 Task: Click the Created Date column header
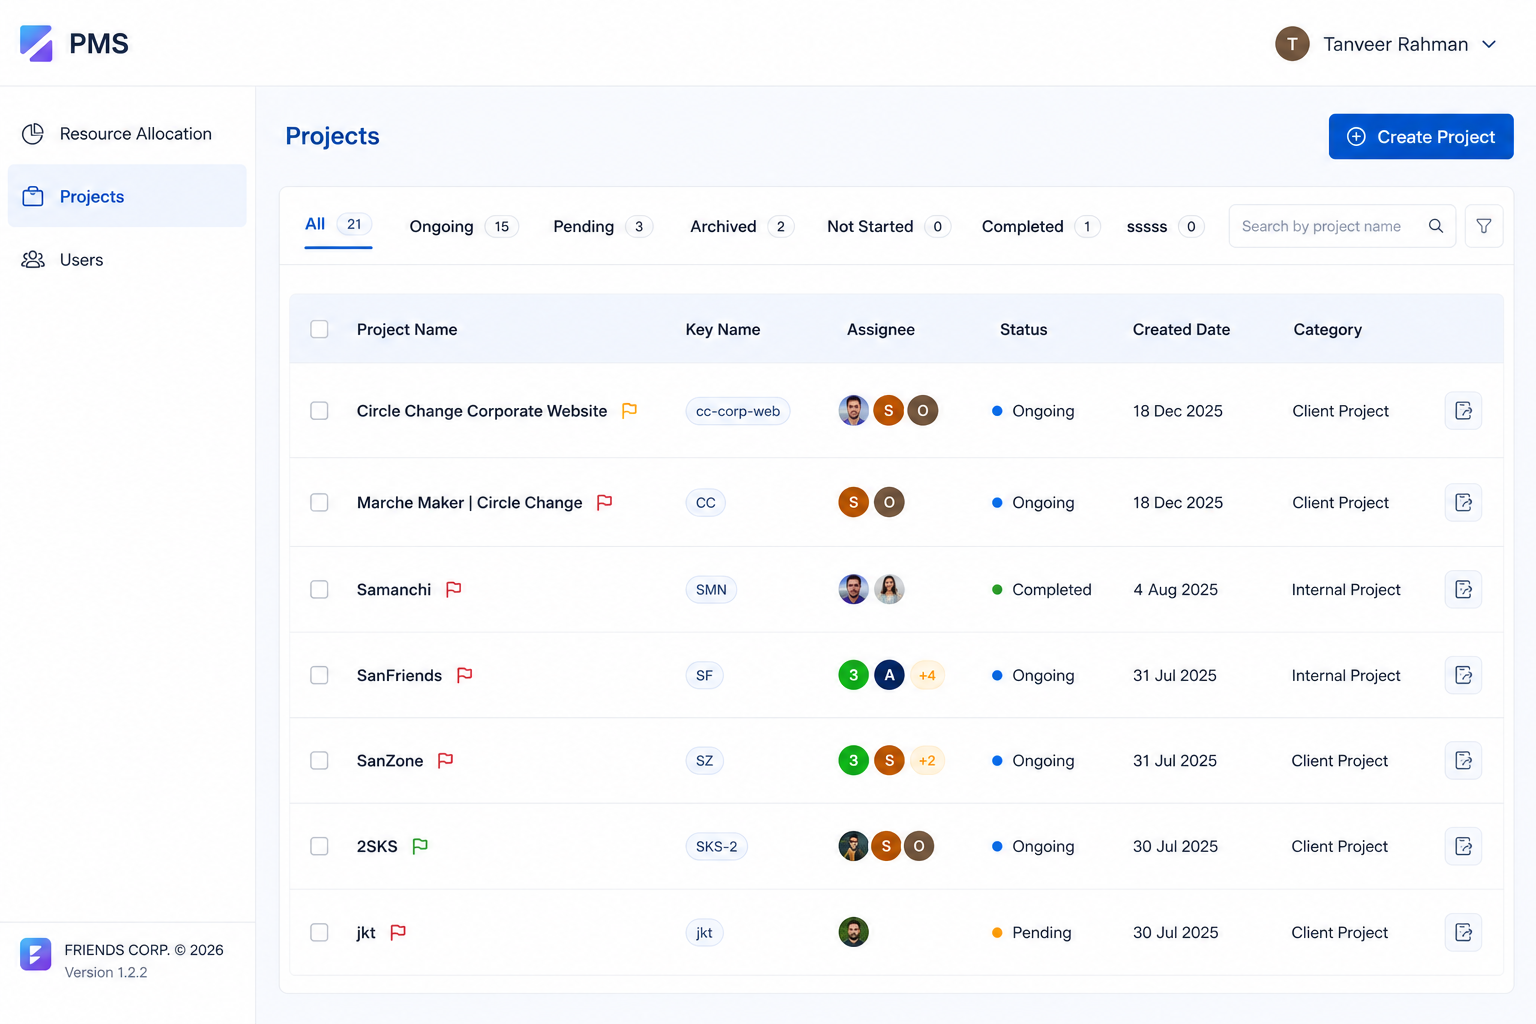(x=1181, y=329)
